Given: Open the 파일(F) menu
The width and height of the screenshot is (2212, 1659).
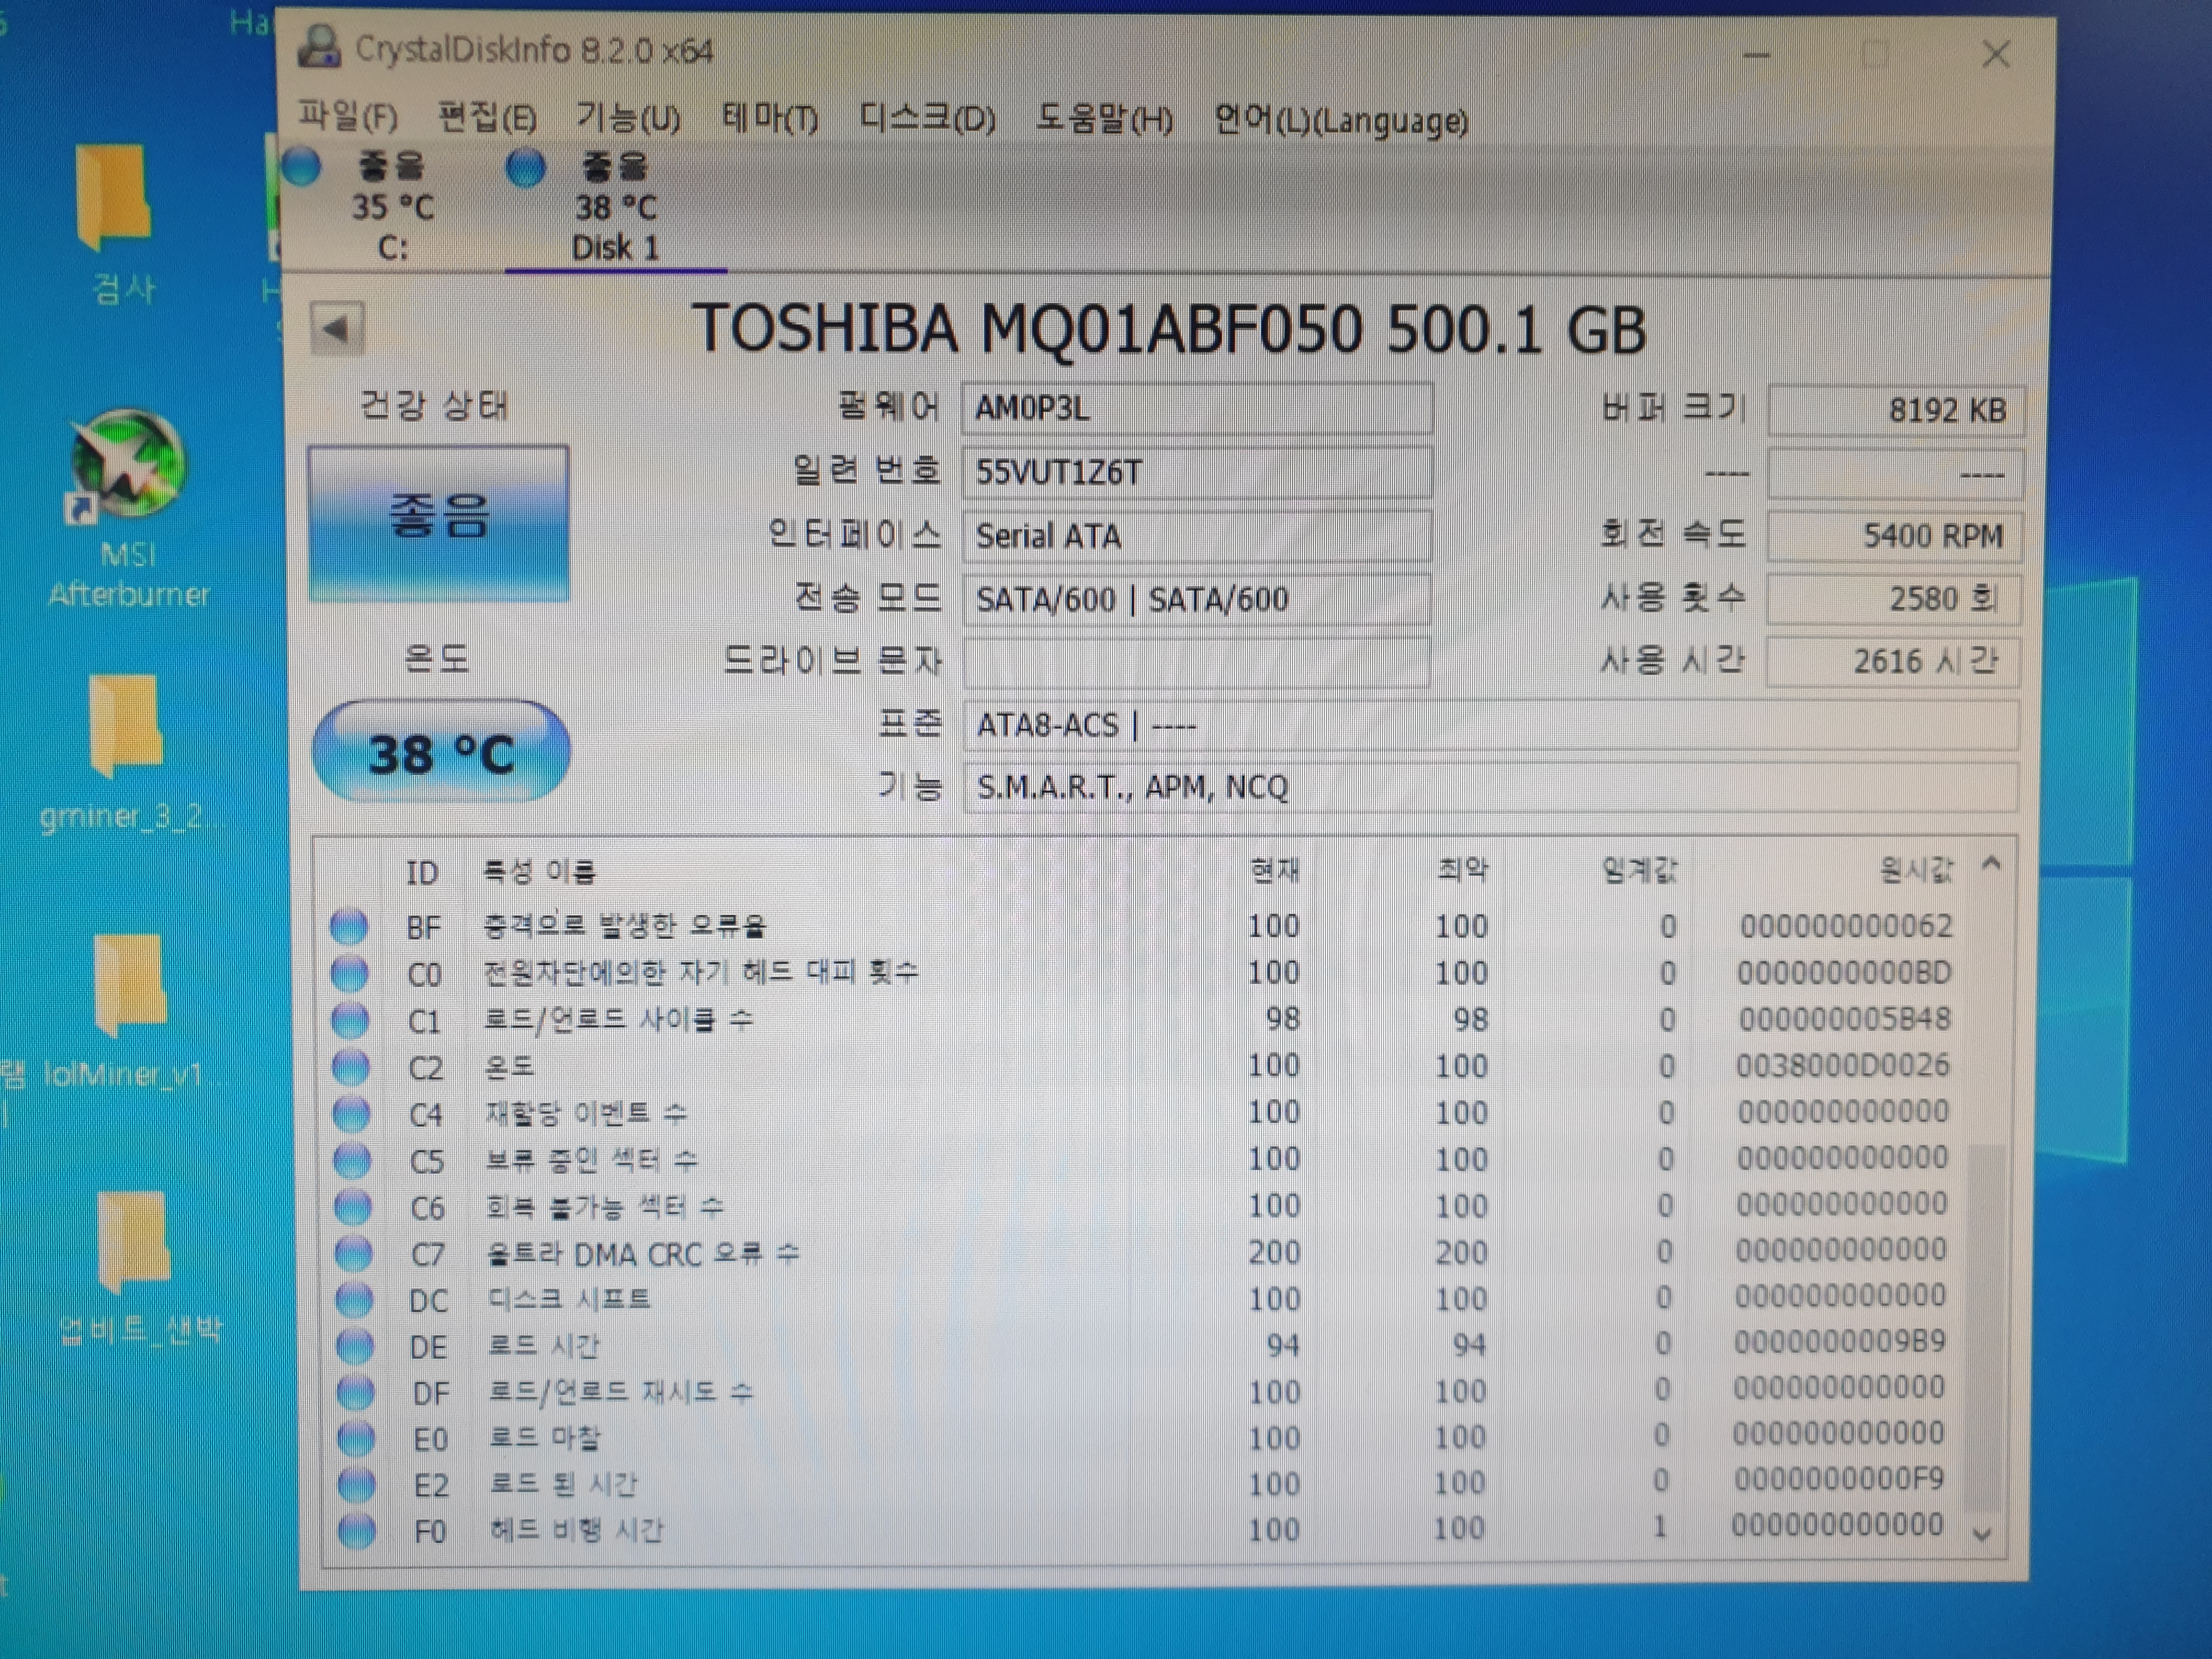Looking at the screenshot, I should pyautogui.click(x=348, y=117).
